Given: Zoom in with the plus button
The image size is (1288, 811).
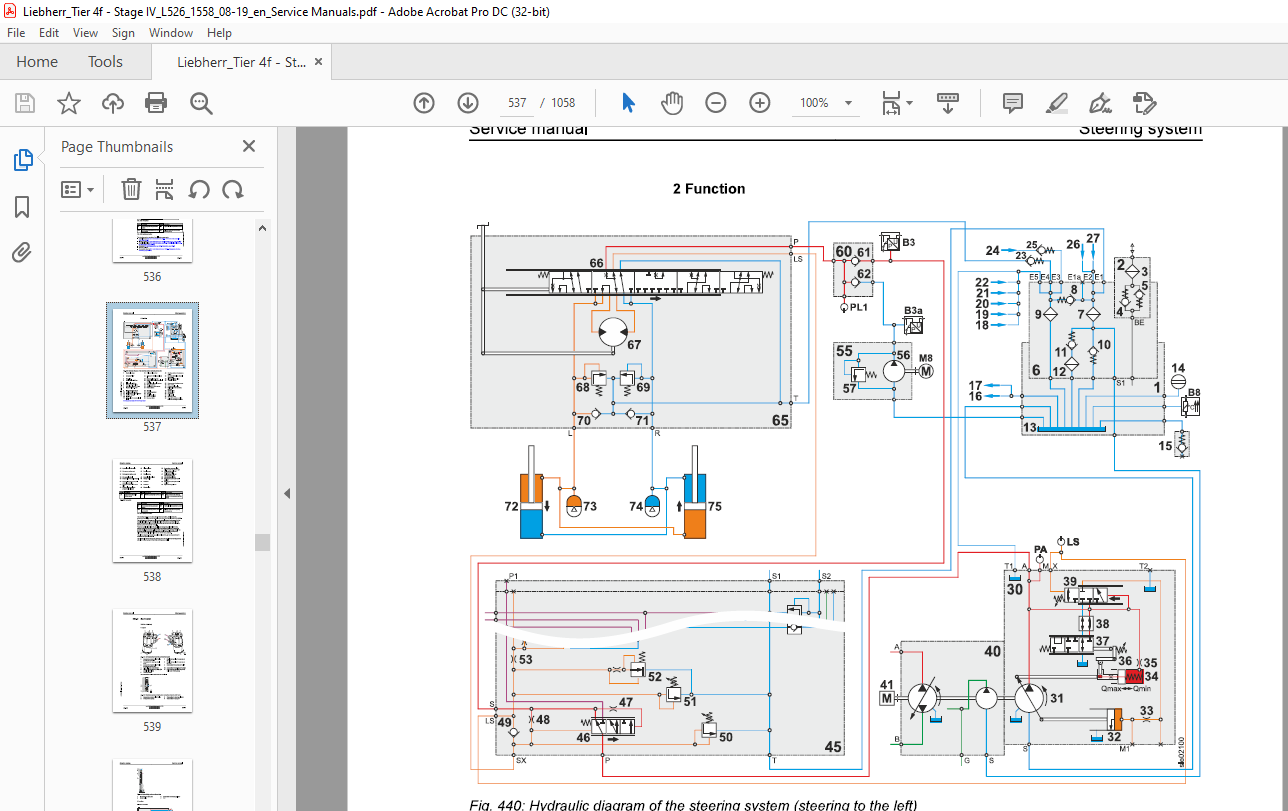Looking at the screenshot, I should pos(760,103).
